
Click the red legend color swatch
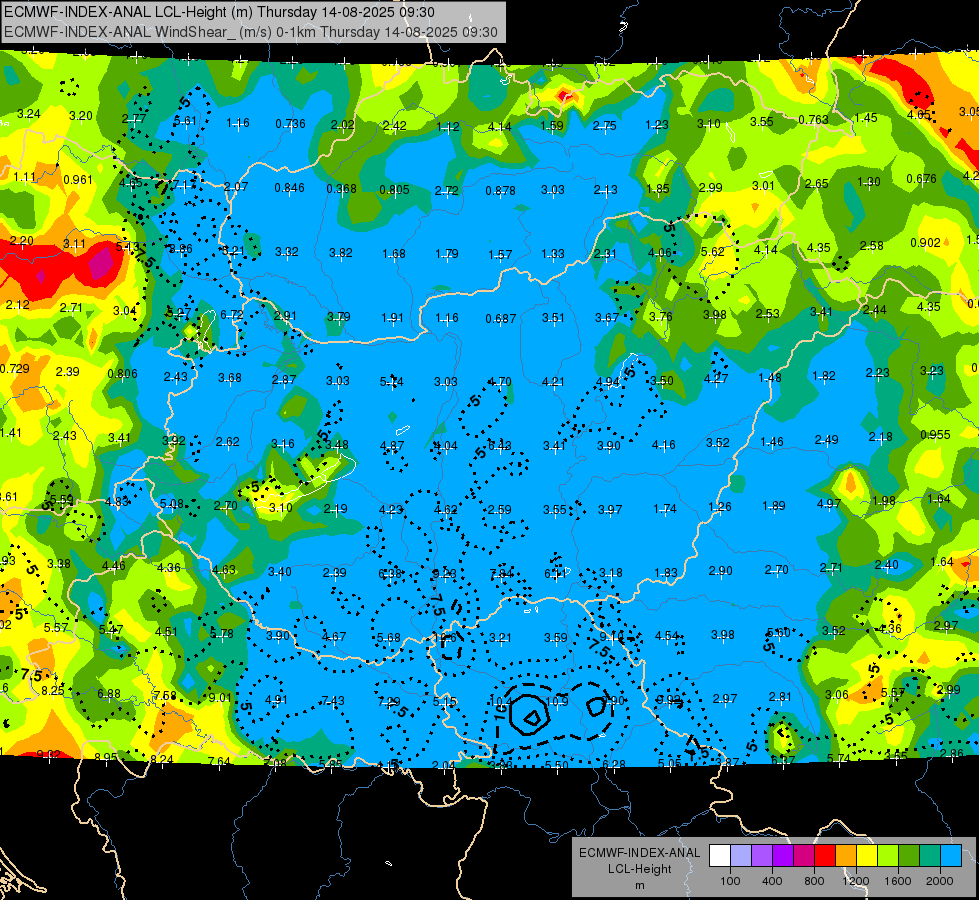click(825, 856)
